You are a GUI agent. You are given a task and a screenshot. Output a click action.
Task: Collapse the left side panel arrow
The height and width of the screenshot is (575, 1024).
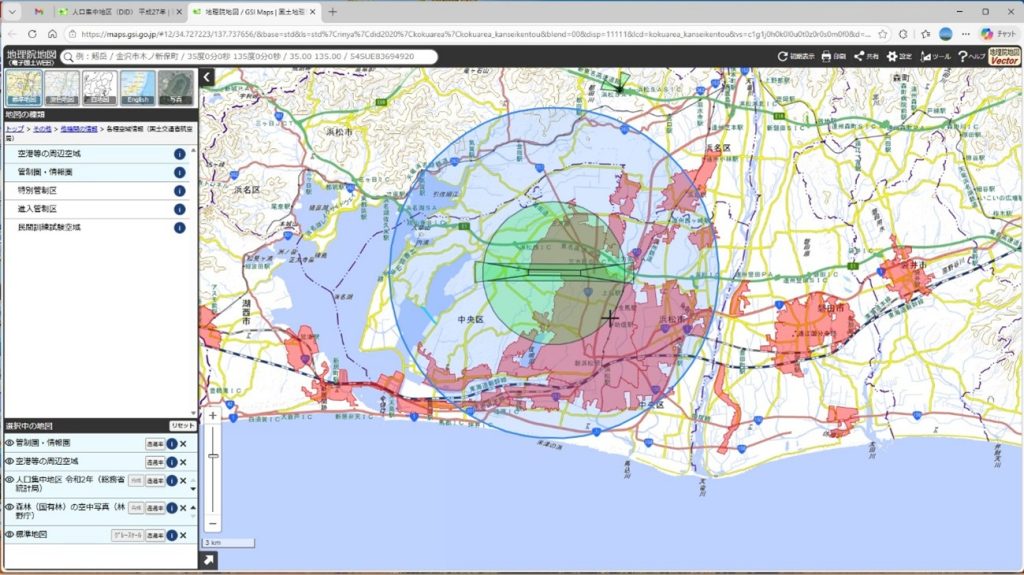207,77
